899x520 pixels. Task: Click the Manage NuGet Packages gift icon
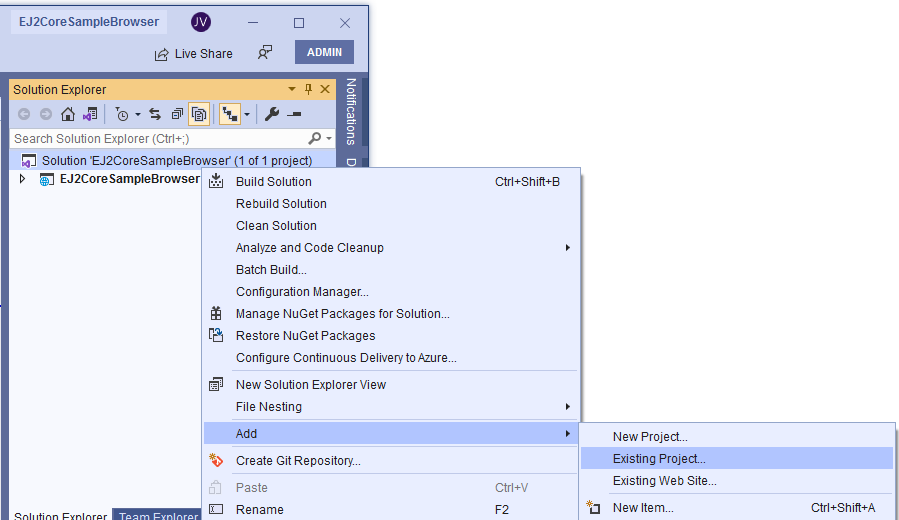pyautogui.click(x=216, y=313)
